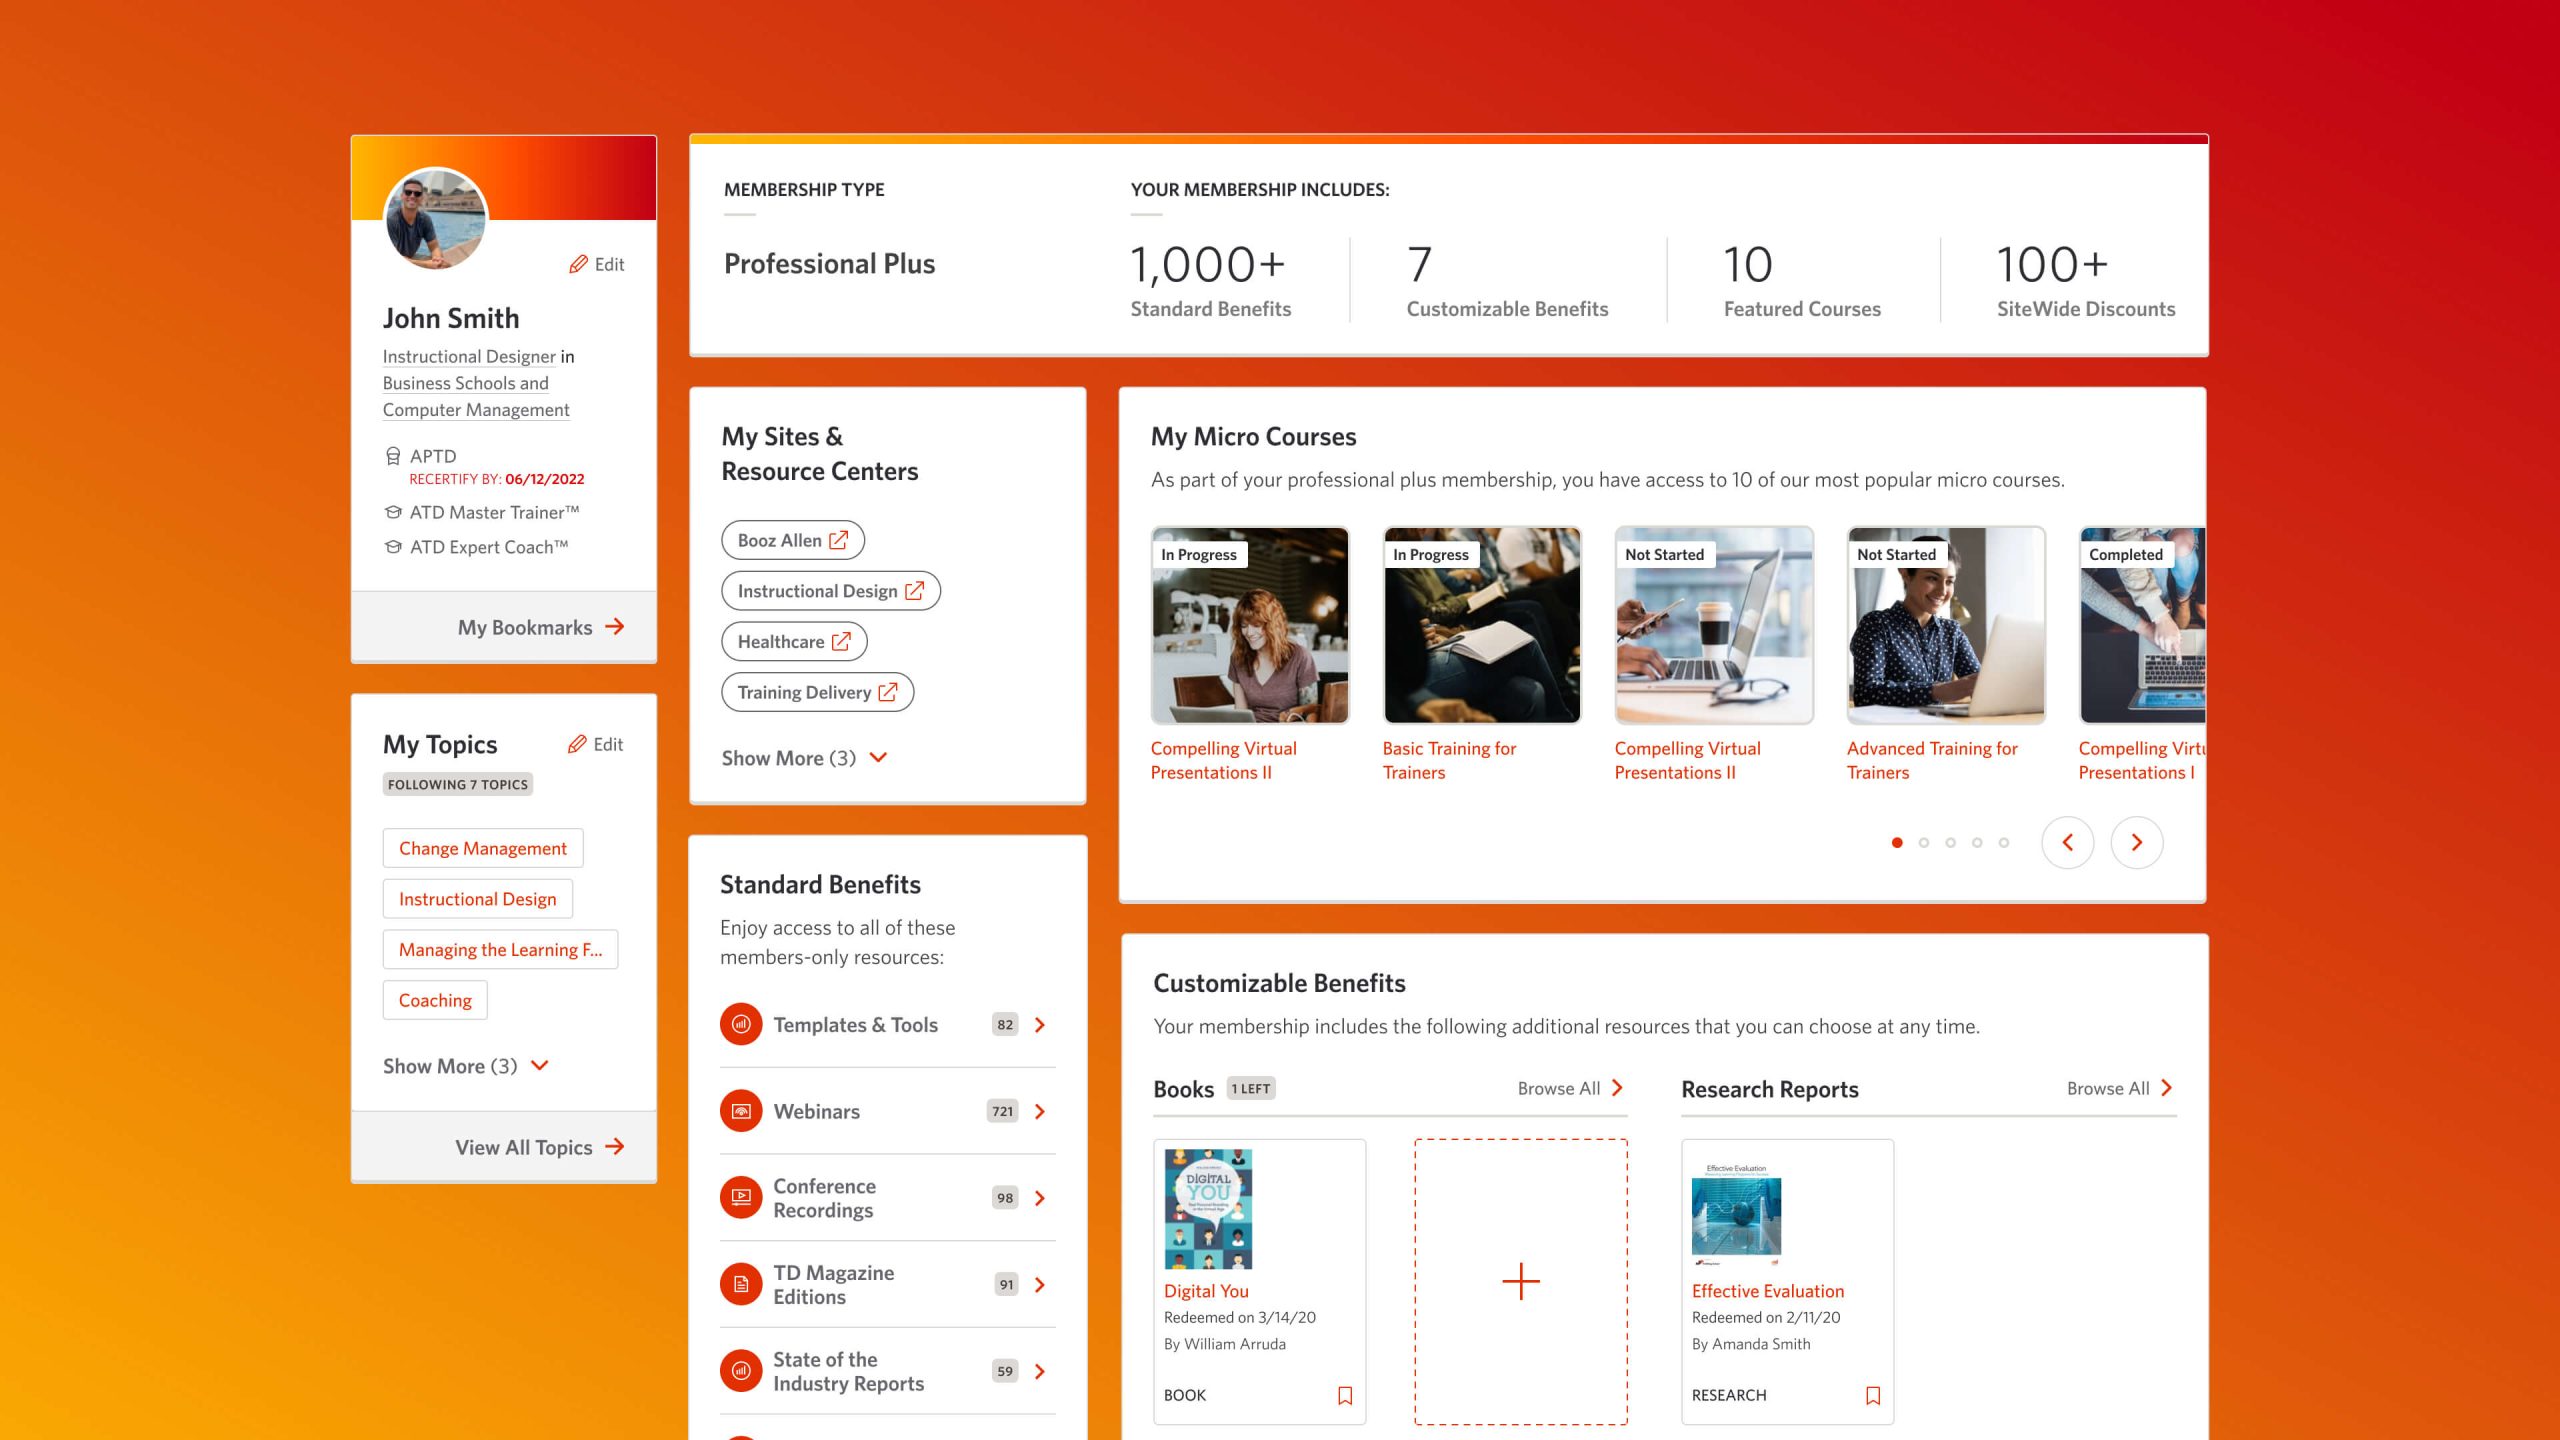Screen dimensions: 2560x1440
Task: Open the Training Delivery resource center
Action: click(816, 691)
